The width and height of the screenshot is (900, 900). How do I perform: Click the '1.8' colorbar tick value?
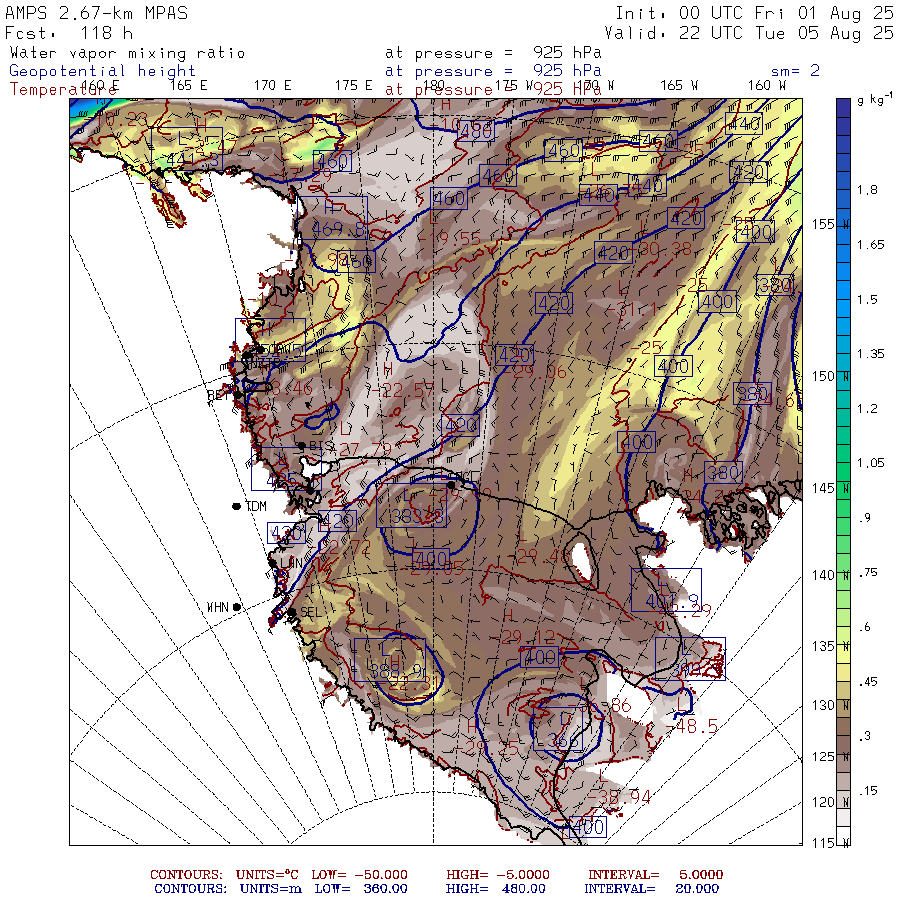pos(867,190)
